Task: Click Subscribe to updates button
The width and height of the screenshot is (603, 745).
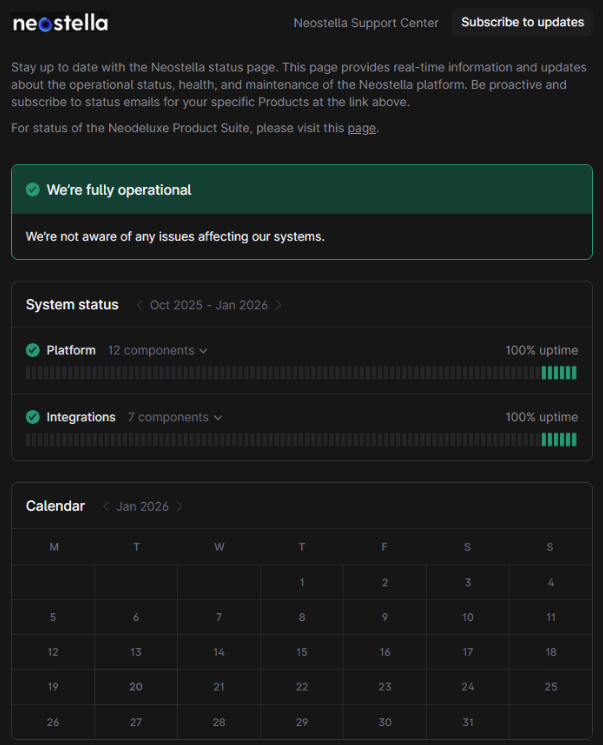Action: pyautogui.click(x=522, y=22)
